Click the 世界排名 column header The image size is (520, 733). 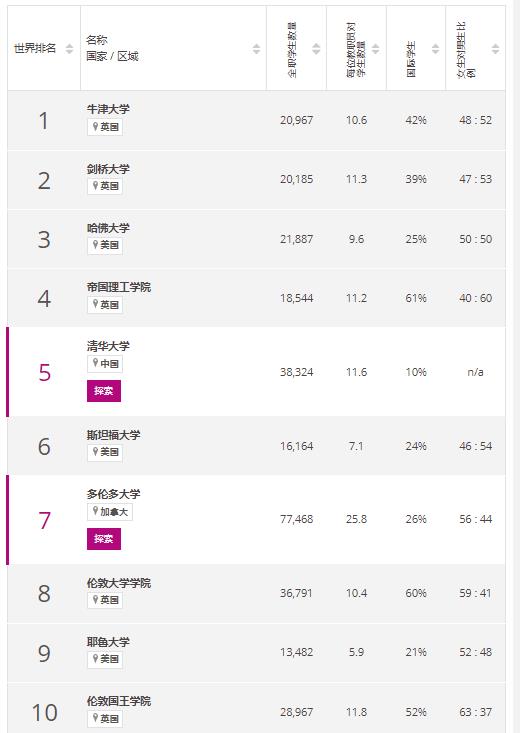(35, 48)
